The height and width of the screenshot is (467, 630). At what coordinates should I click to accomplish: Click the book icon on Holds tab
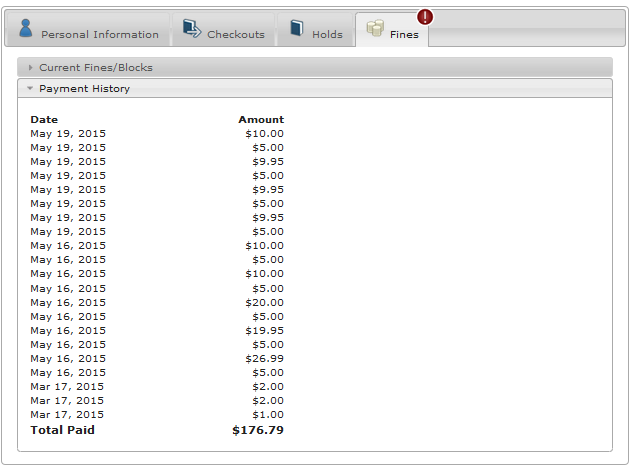(297, 28)
